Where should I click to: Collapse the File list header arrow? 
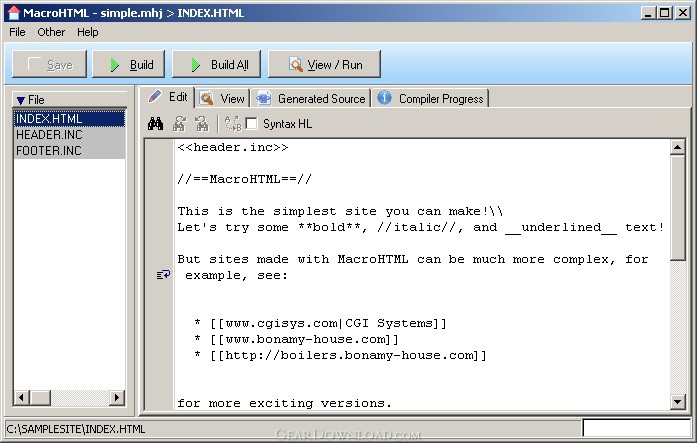point(20,100)
